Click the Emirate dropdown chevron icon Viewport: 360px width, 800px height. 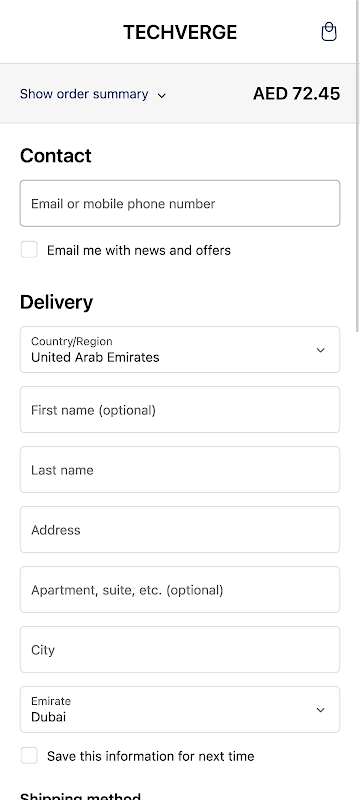pos(320,710)
